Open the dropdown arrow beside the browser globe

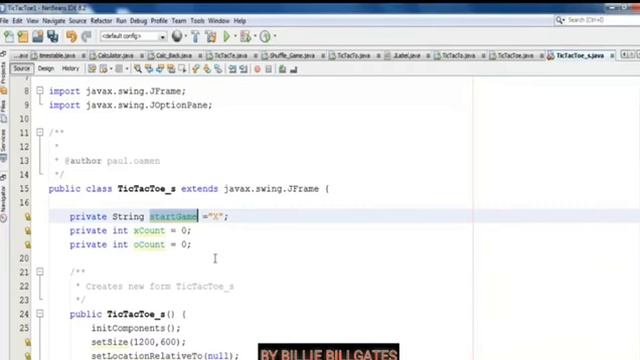click(x=186, y=36)
